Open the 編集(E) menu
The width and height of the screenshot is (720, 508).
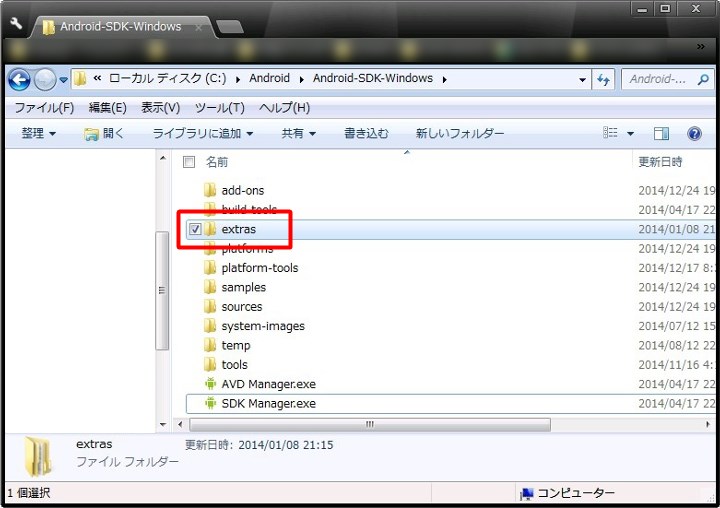click(x=107, y=107)
